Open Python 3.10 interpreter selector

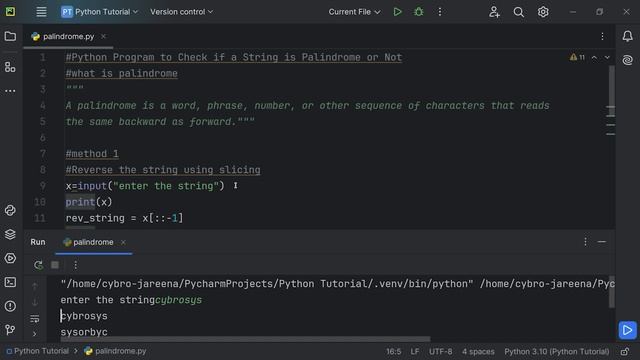pos(557,351)
